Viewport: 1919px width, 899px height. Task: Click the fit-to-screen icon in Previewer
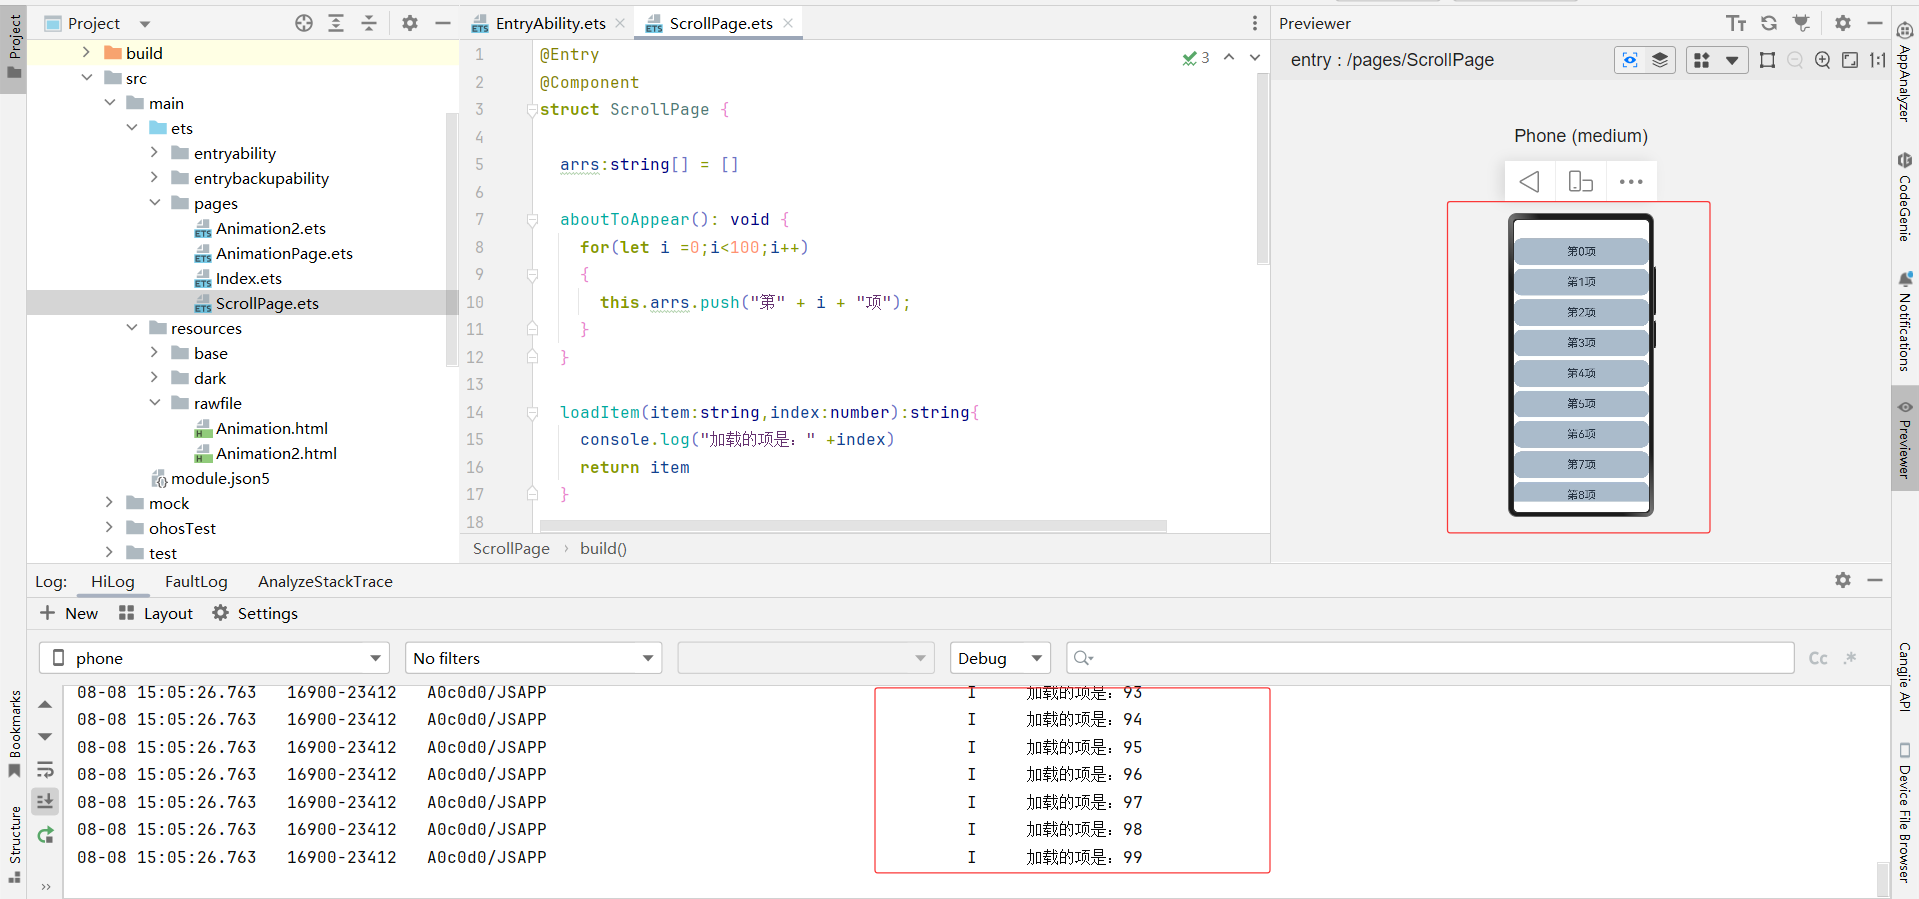[x=1850, y=60]
